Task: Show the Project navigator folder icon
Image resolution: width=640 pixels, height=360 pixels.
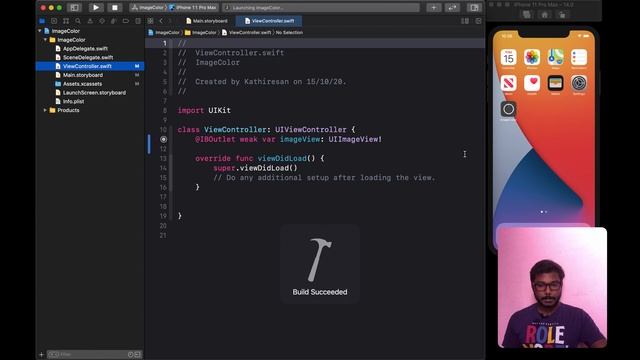Action: 42,21
